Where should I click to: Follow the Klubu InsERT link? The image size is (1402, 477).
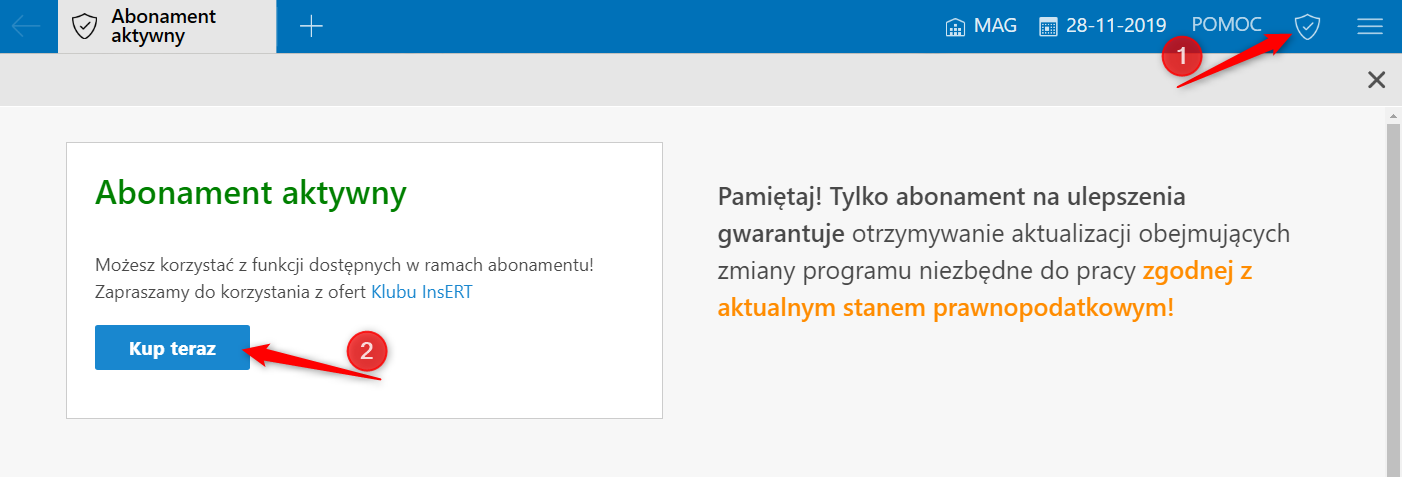click(421, 293)
